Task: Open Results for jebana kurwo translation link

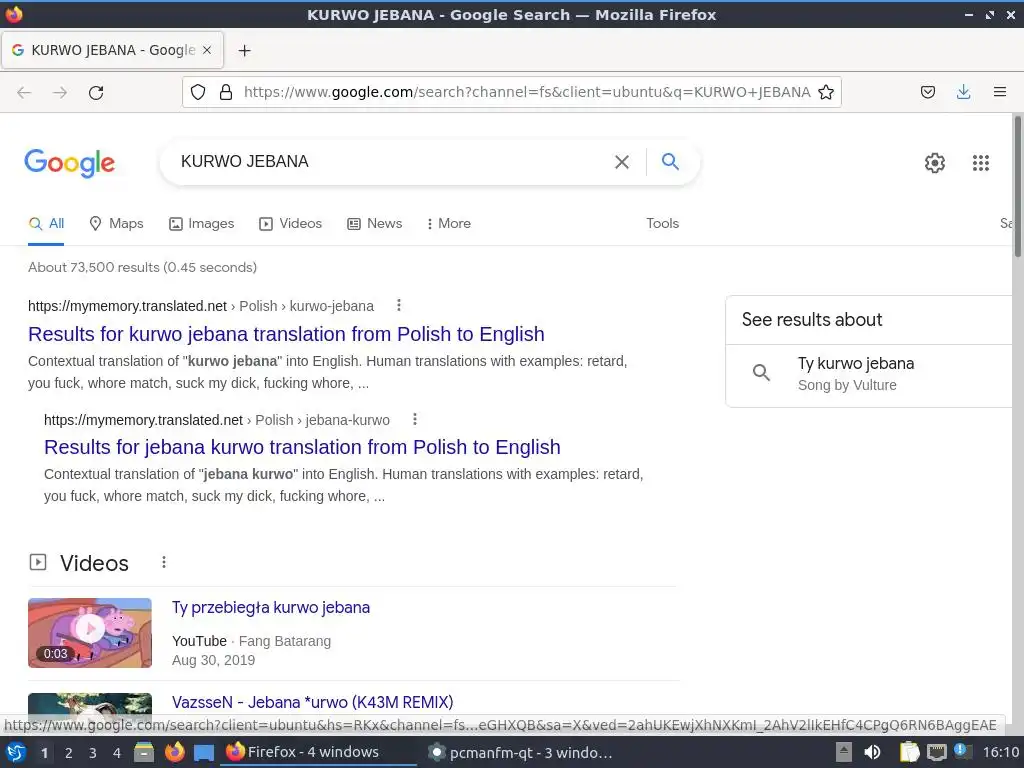Action: point(302,447)
